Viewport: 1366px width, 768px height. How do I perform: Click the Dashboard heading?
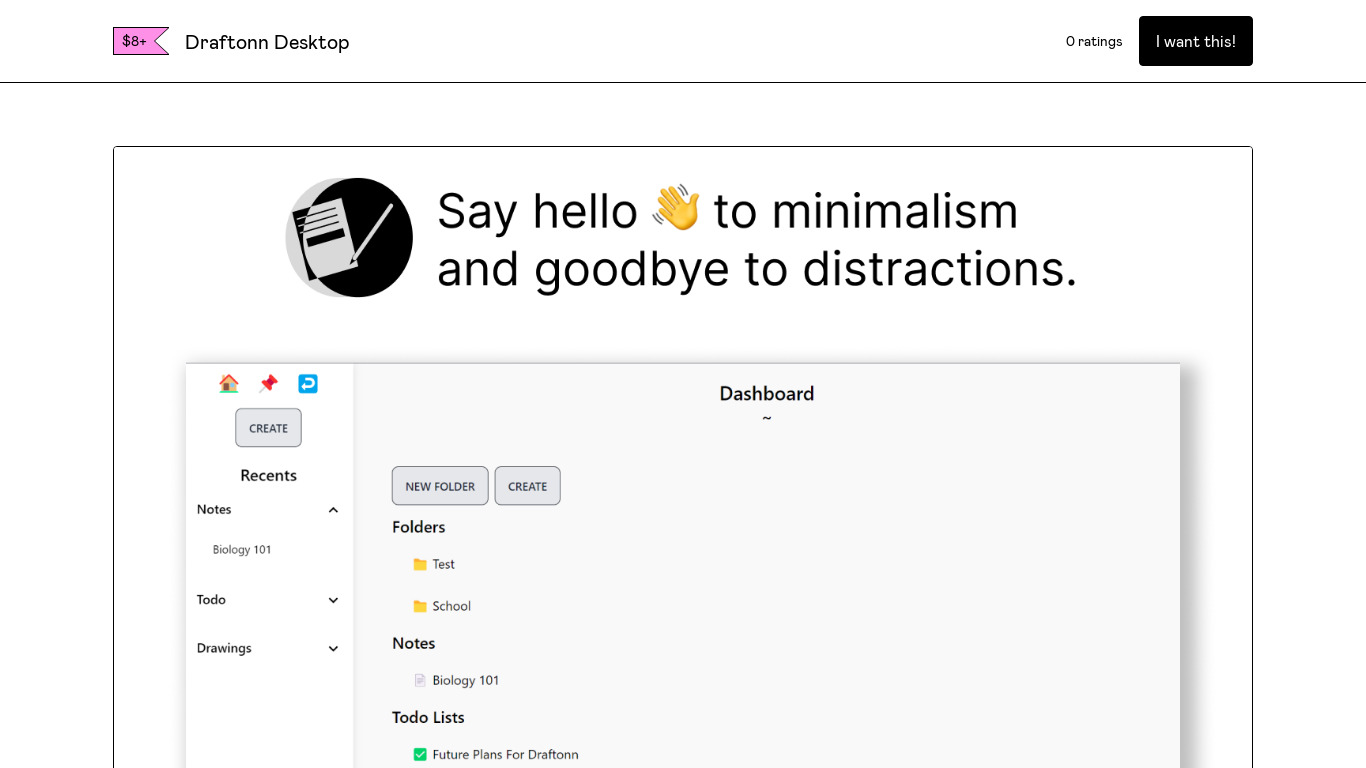tap(767, 394)
